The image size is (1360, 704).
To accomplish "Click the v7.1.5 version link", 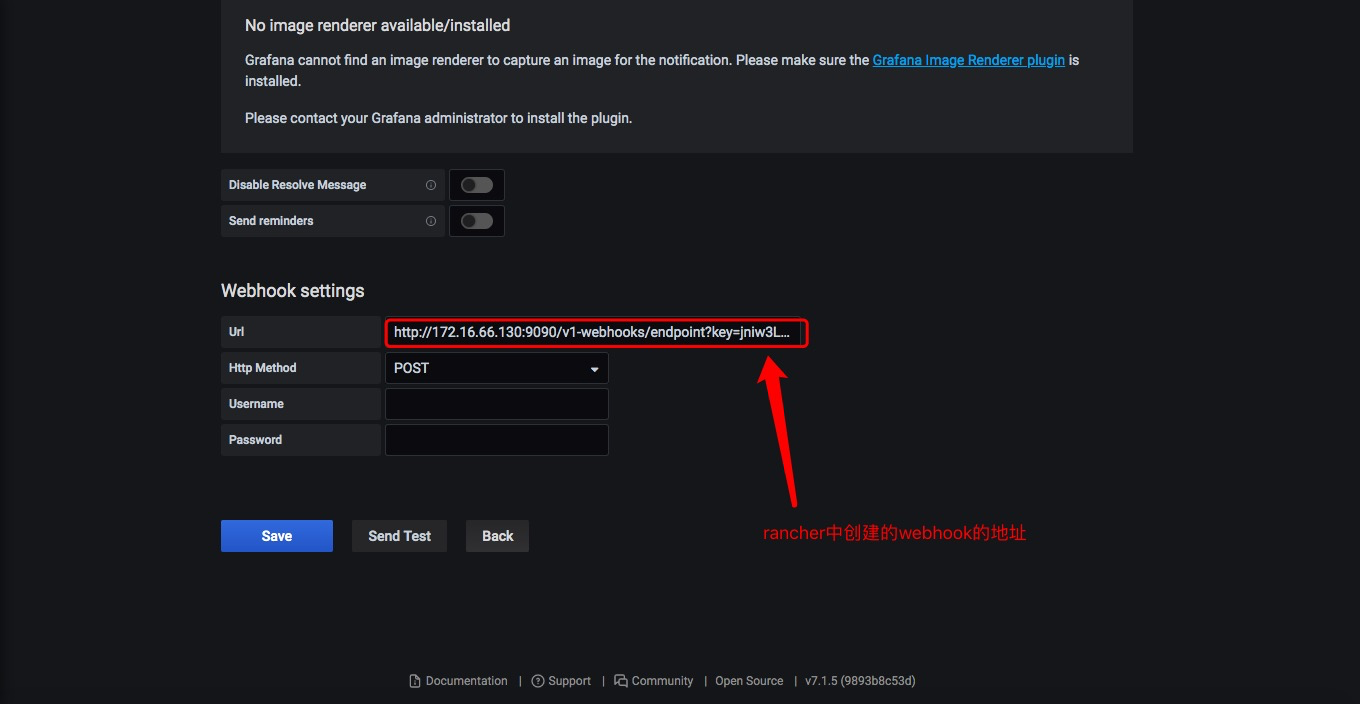I will (860, 681).
